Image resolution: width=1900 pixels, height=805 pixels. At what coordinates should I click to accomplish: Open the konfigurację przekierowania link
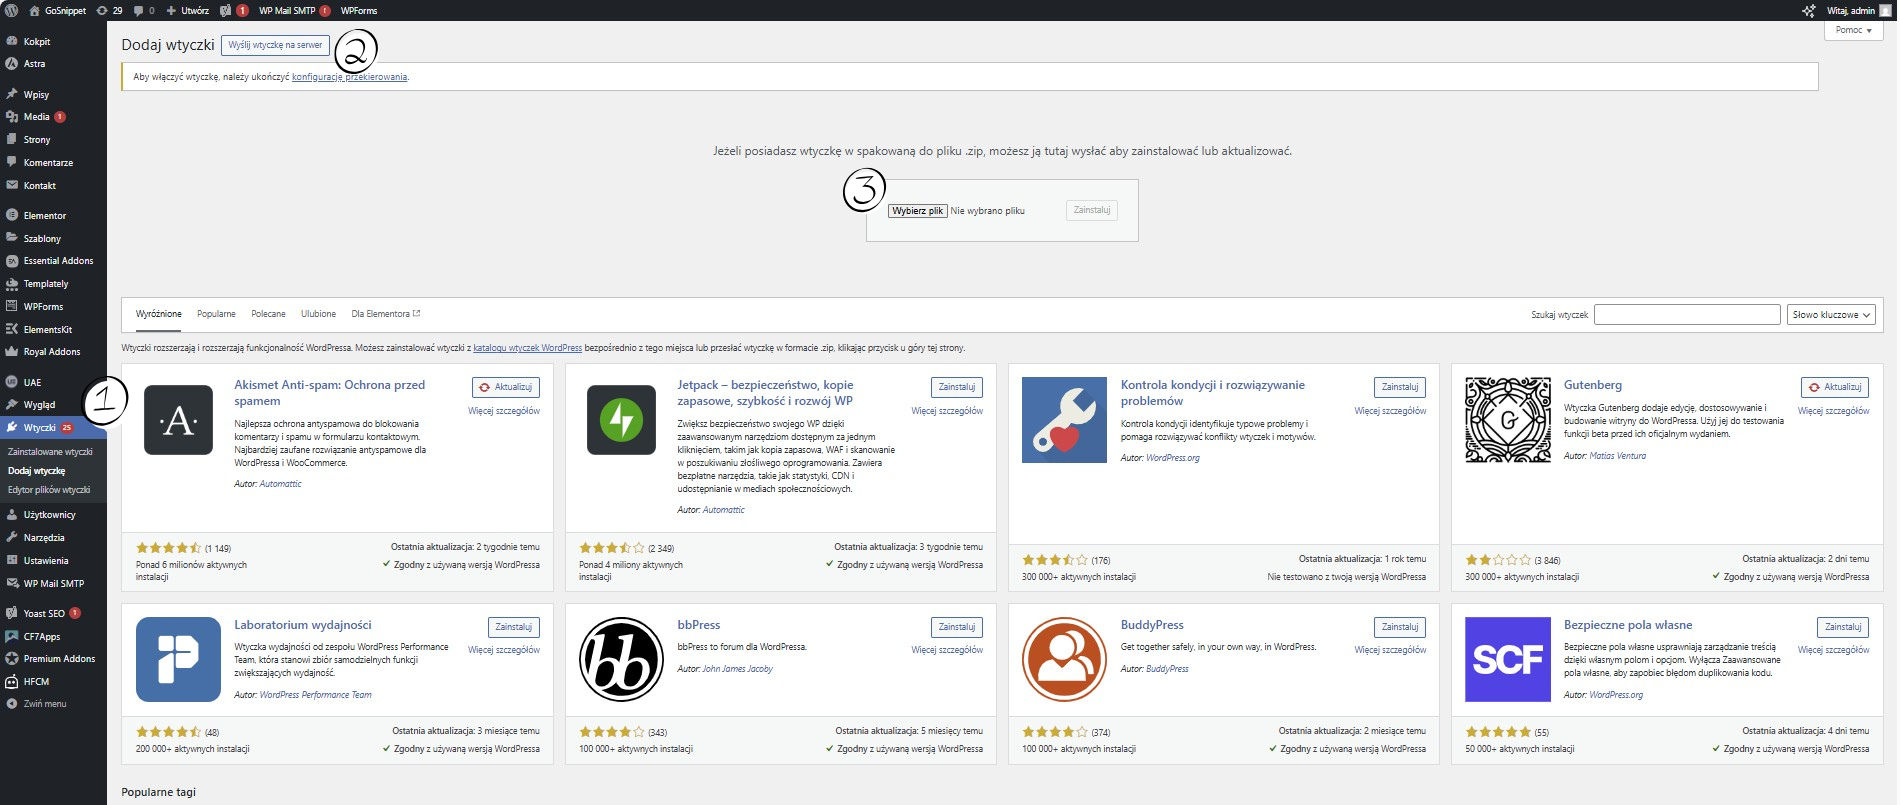tap(349, 77)
